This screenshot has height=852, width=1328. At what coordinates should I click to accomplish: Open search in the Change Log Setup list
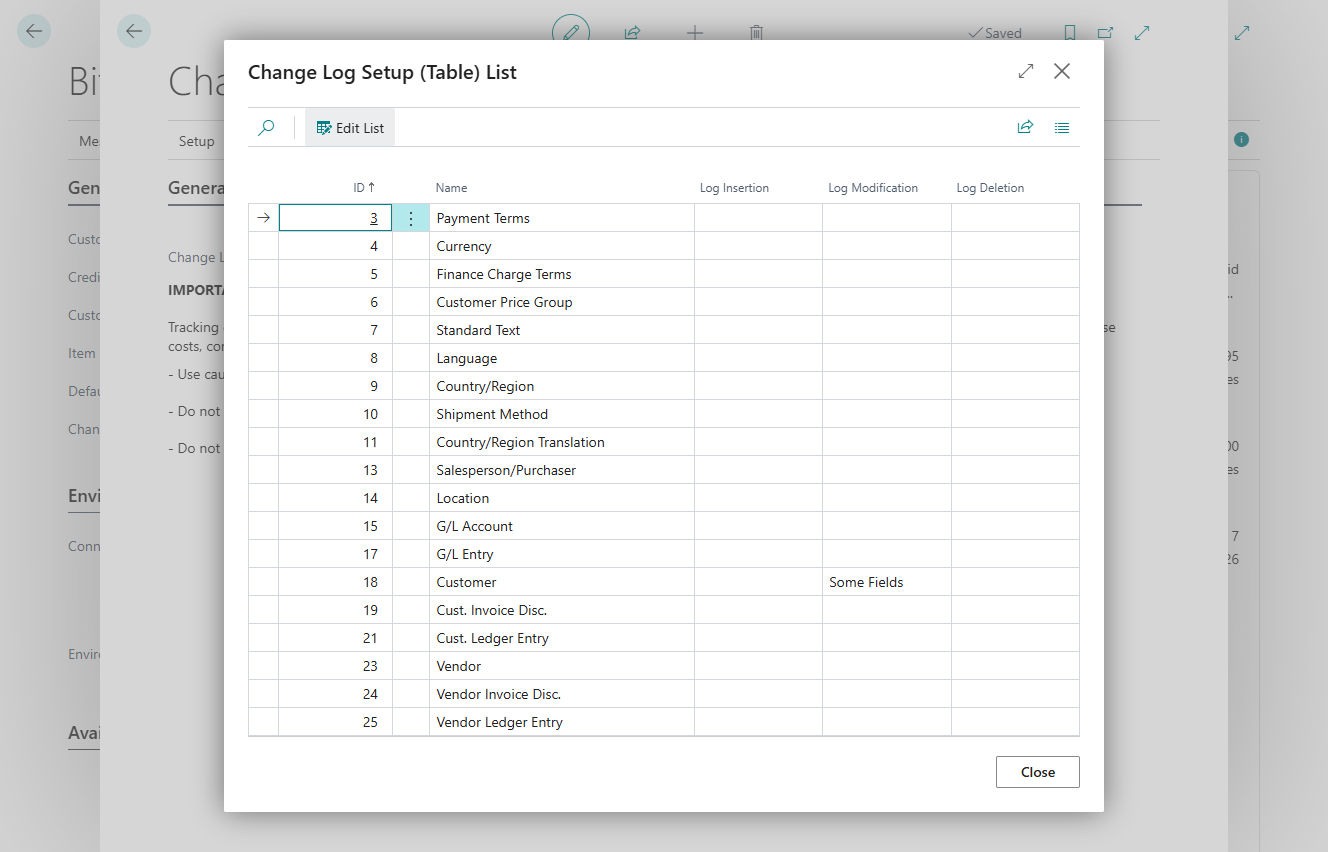pyautogui.click(x=266, y=128)
